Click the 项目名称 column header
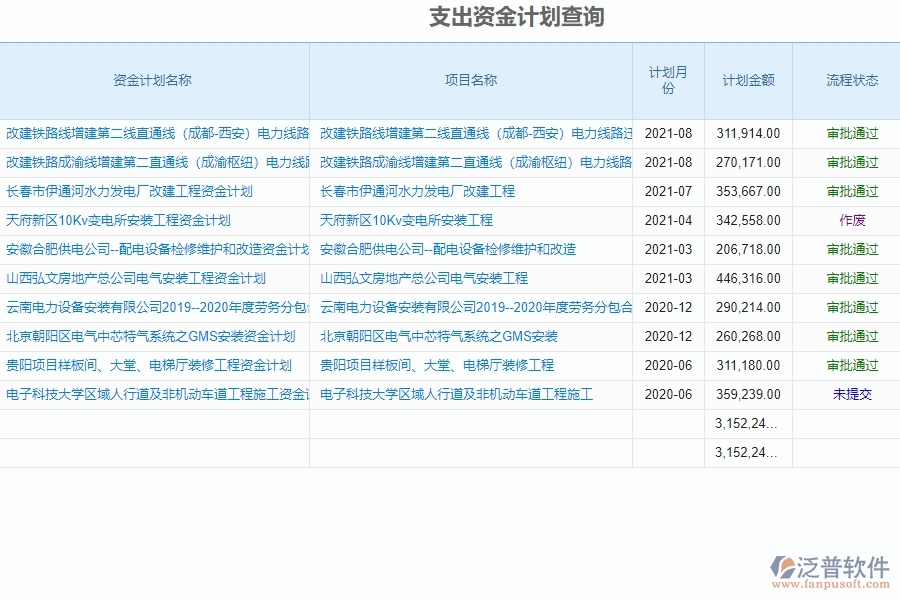Screen dimensions: 900x600 (470, 80)
